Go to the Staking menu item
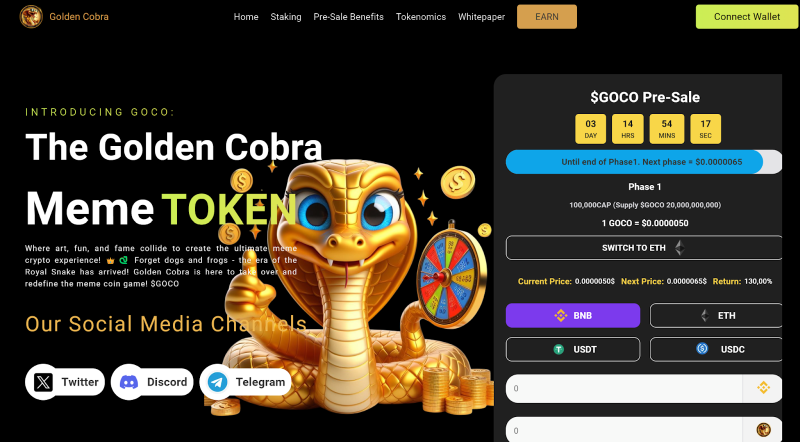Viewport: 800px width, 442px height. [286, 17]
